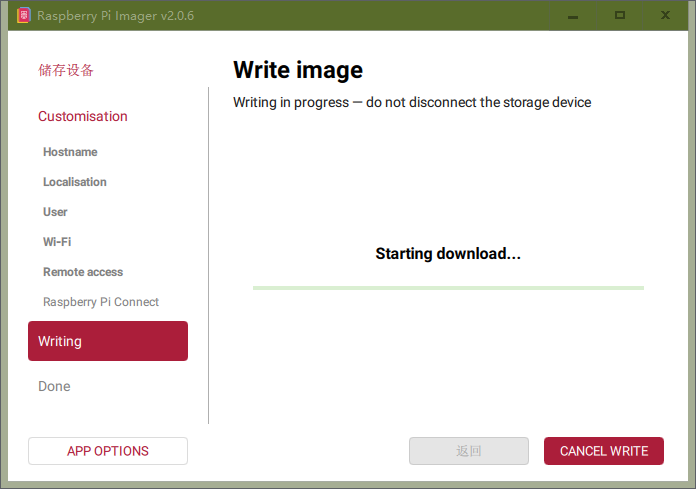Click the write progress bar

[x=448, y=288]
